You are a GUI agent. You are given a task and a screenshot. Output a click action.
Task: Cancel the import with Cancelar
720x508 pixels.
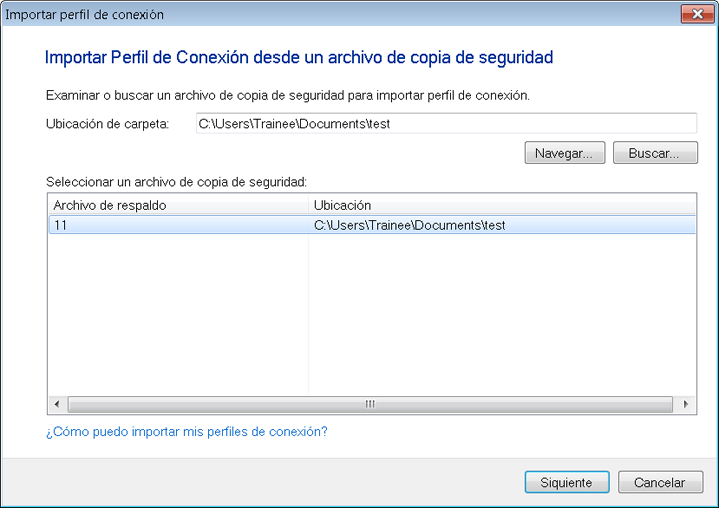[x=659, y=482]
